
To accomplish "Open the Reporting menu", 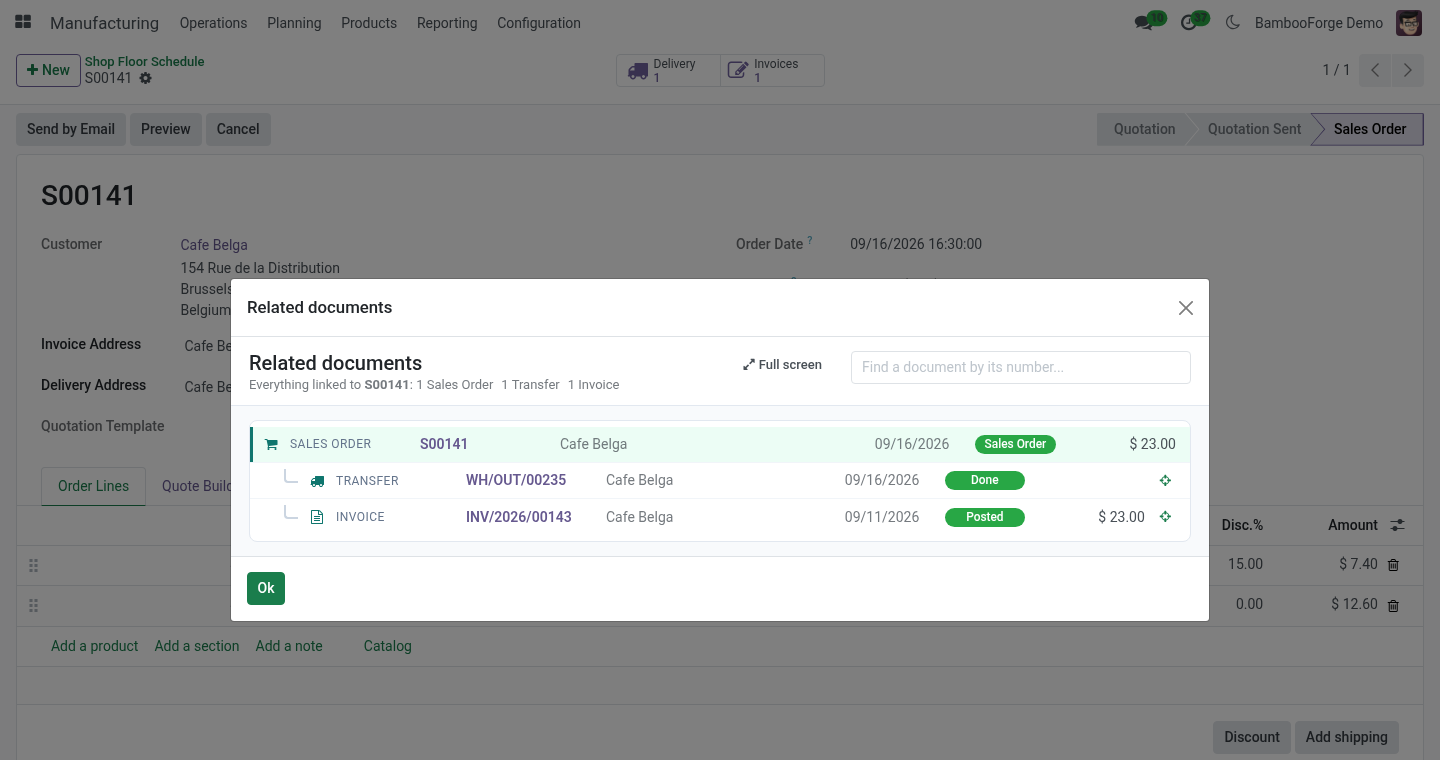I will (x=447, y=23).
